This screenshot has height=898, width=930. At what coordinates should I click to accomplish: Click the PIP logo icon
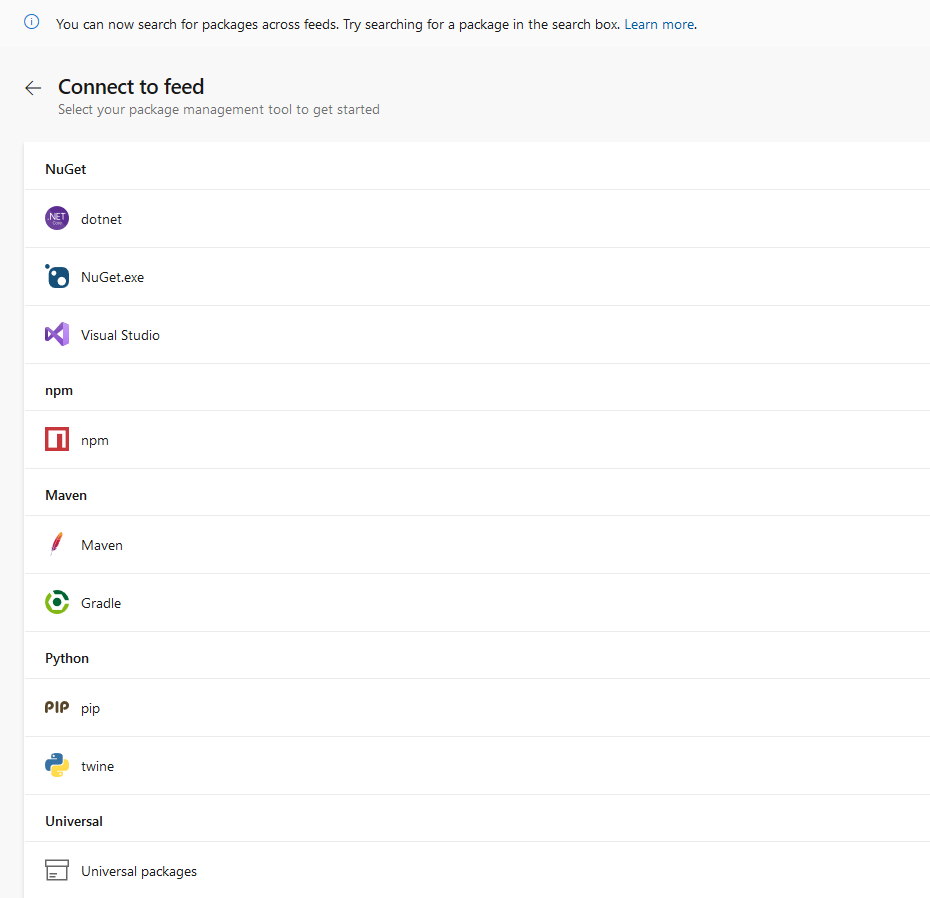[57, 708]
